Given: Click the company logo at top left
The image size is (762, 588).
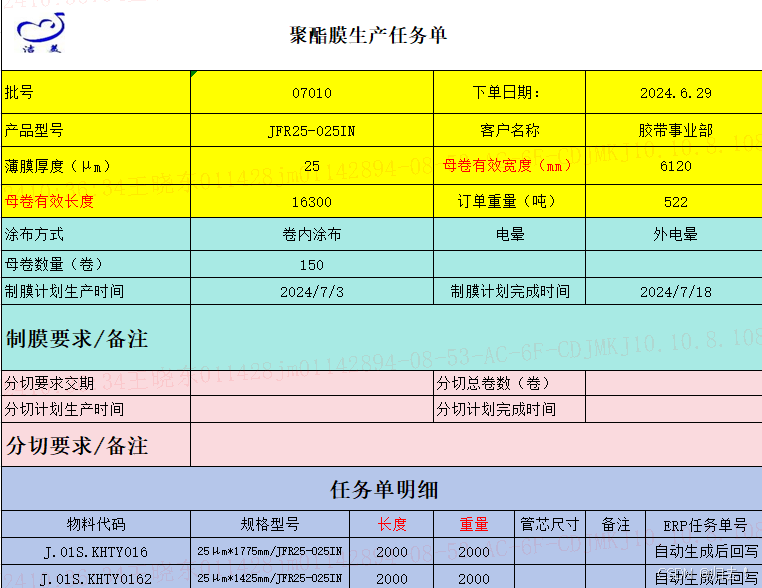Looking at the screenshot, I should pos(41,33).
